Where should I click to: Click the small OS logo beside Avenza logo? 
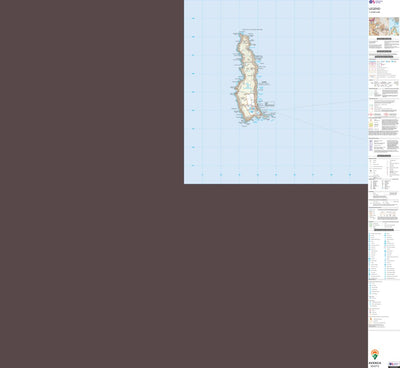pyautogui.click(x=394, y=364)
